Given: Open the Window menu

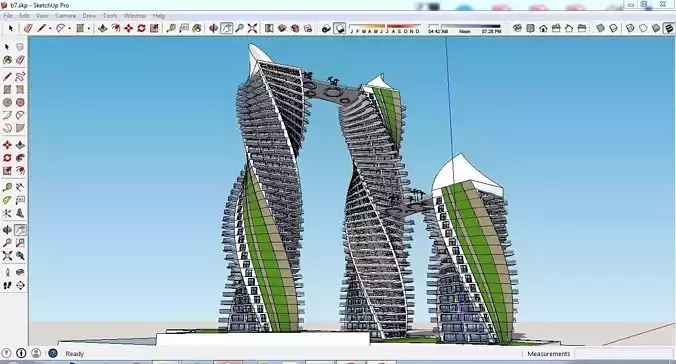Looking at the screenshot, I should [135, 16].
